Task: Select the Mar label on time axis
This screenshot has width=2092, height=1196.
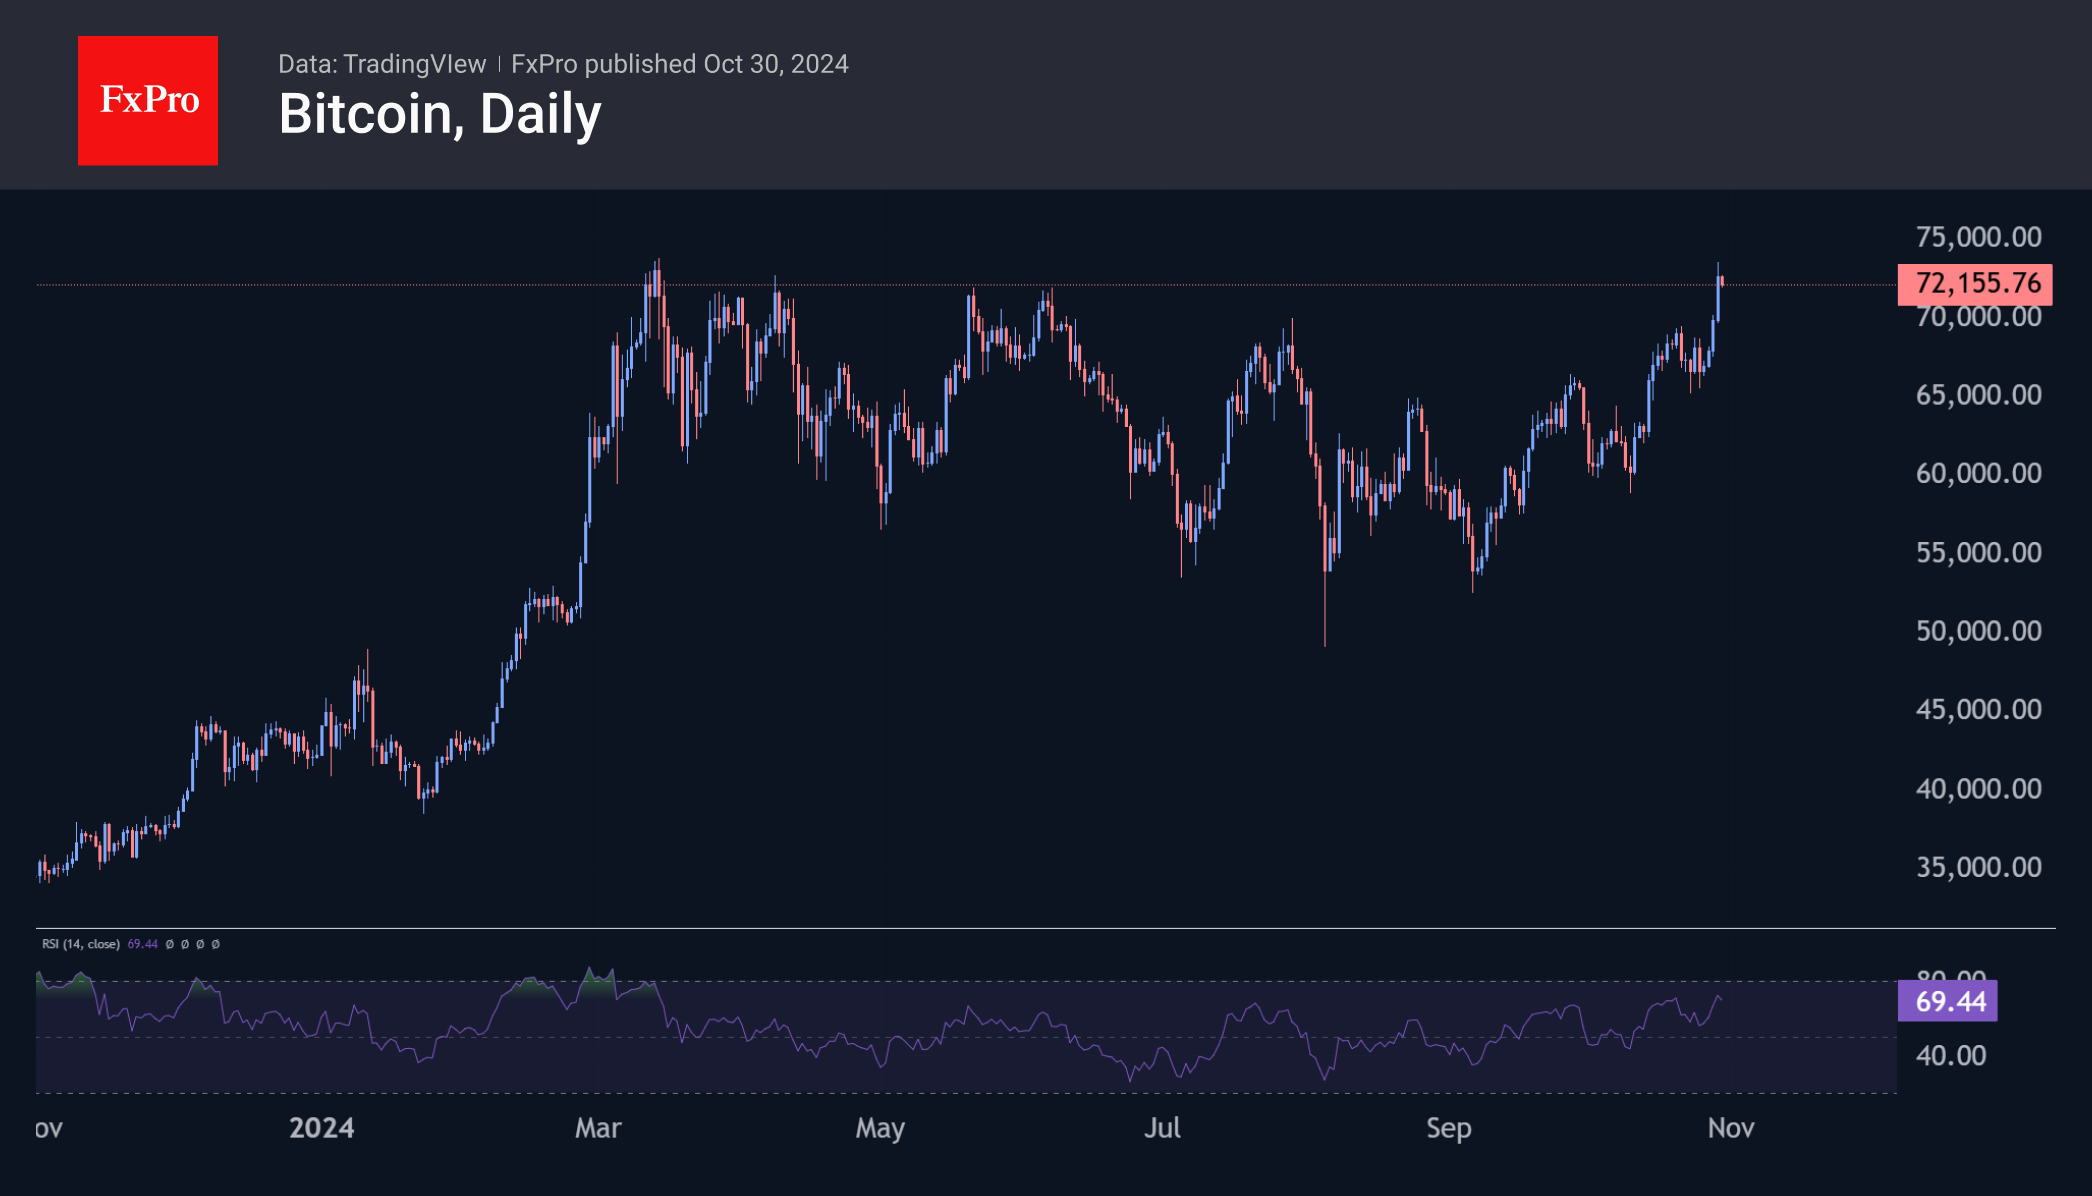Action: pos(598,1128)
